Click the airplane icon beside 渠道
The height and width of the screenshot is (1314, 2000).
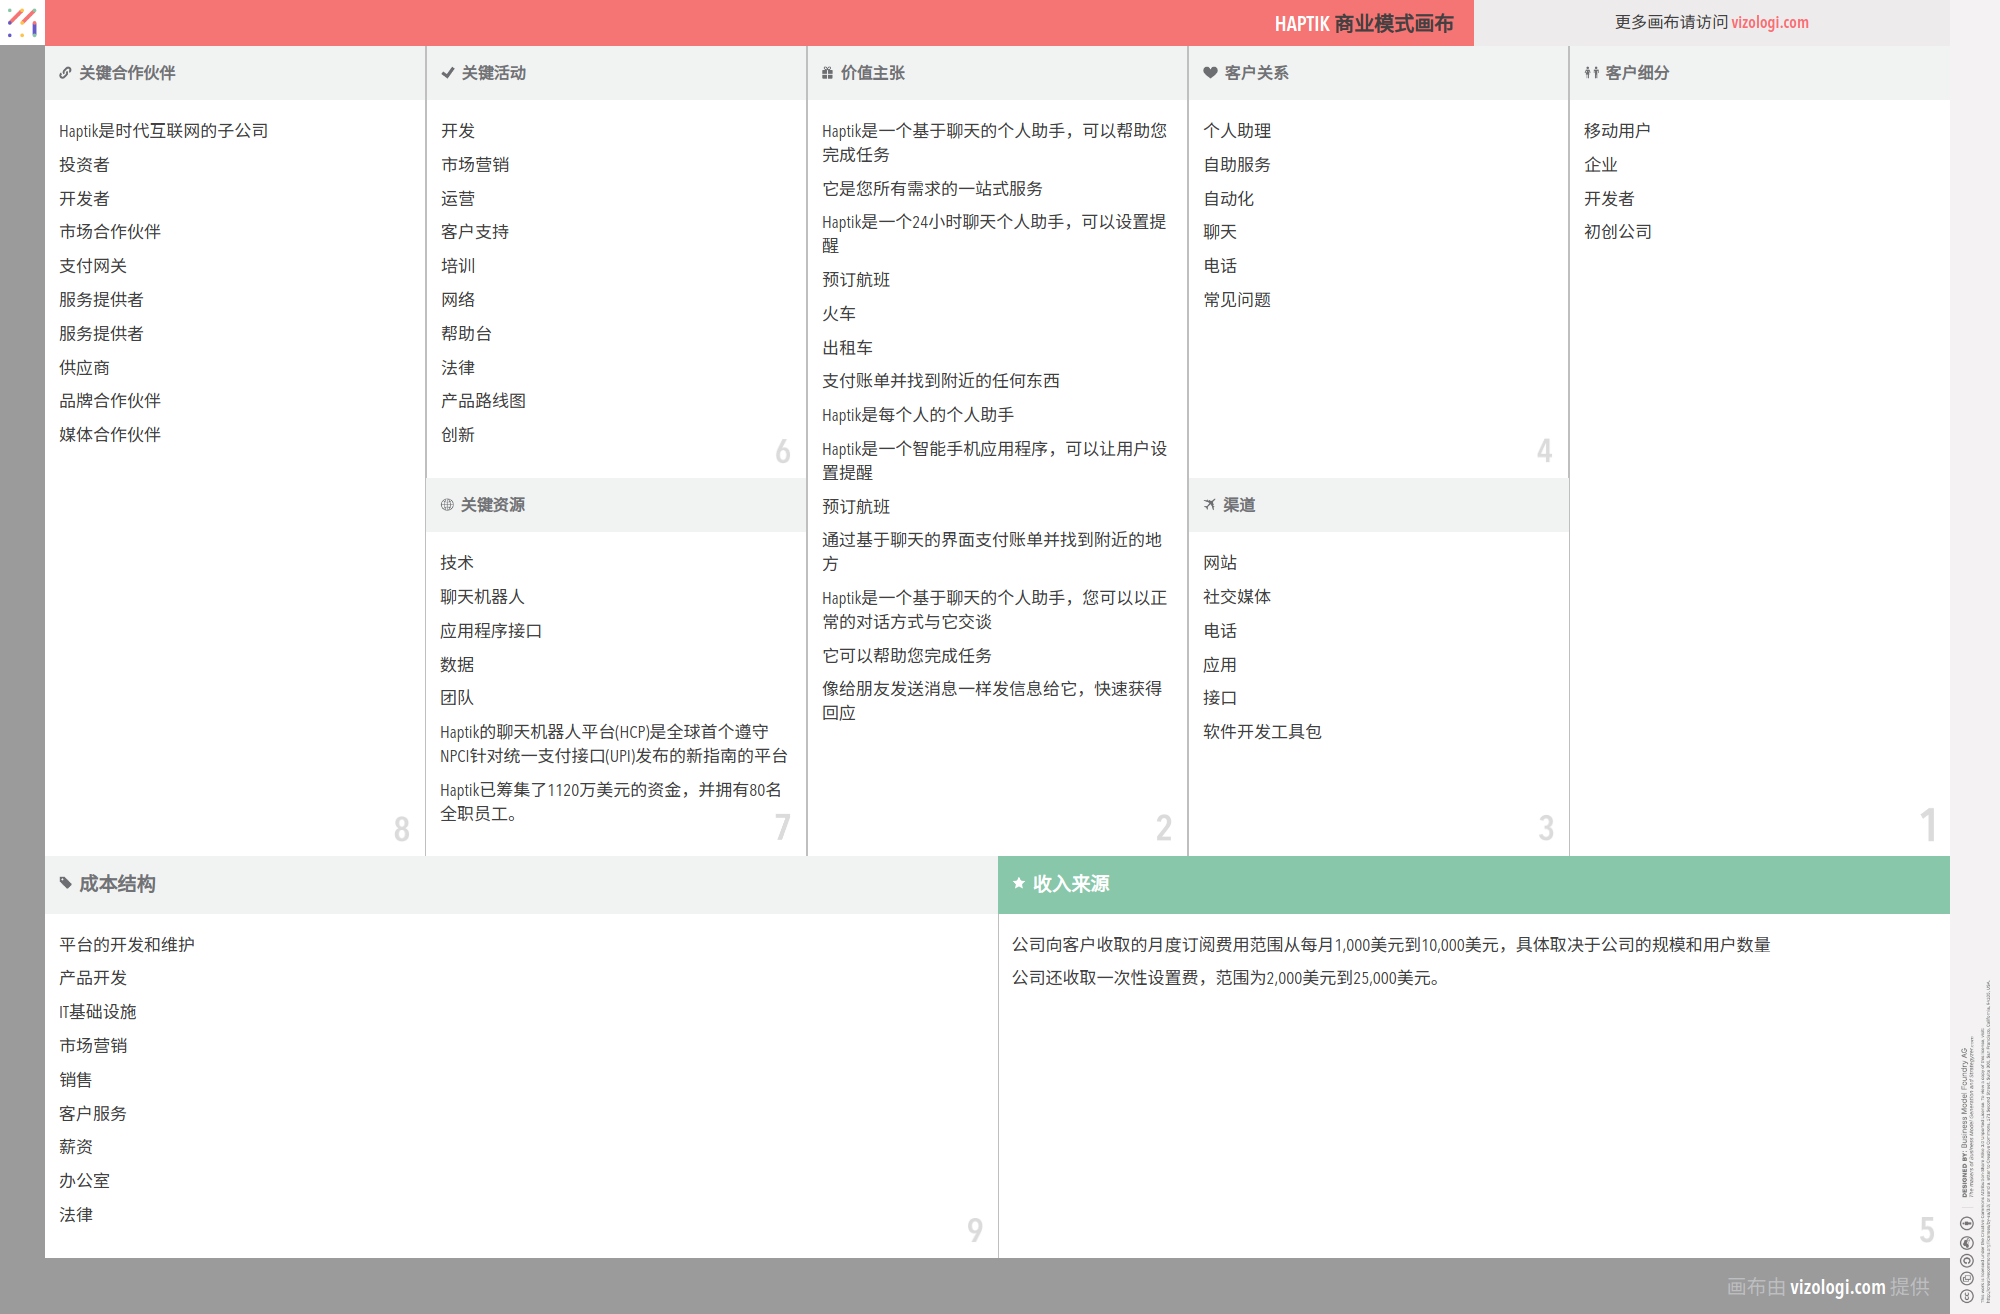pyautogui.click(x=1209, y=505)
